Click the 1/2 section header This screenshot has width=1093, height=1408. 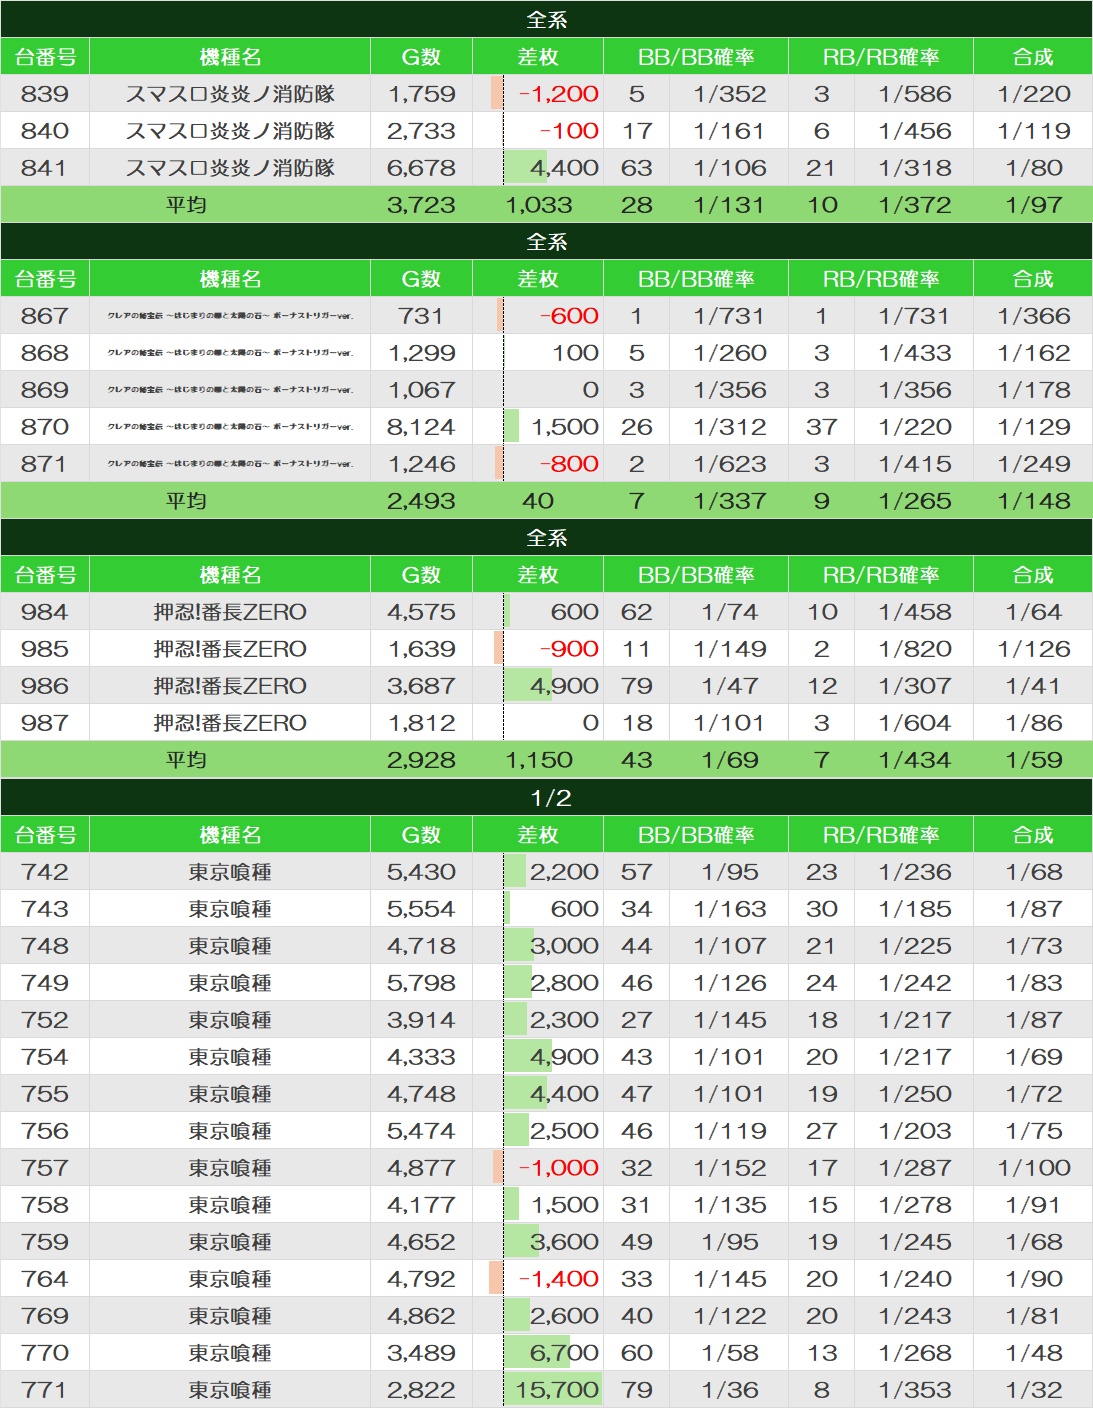click(x=546, y=797)
